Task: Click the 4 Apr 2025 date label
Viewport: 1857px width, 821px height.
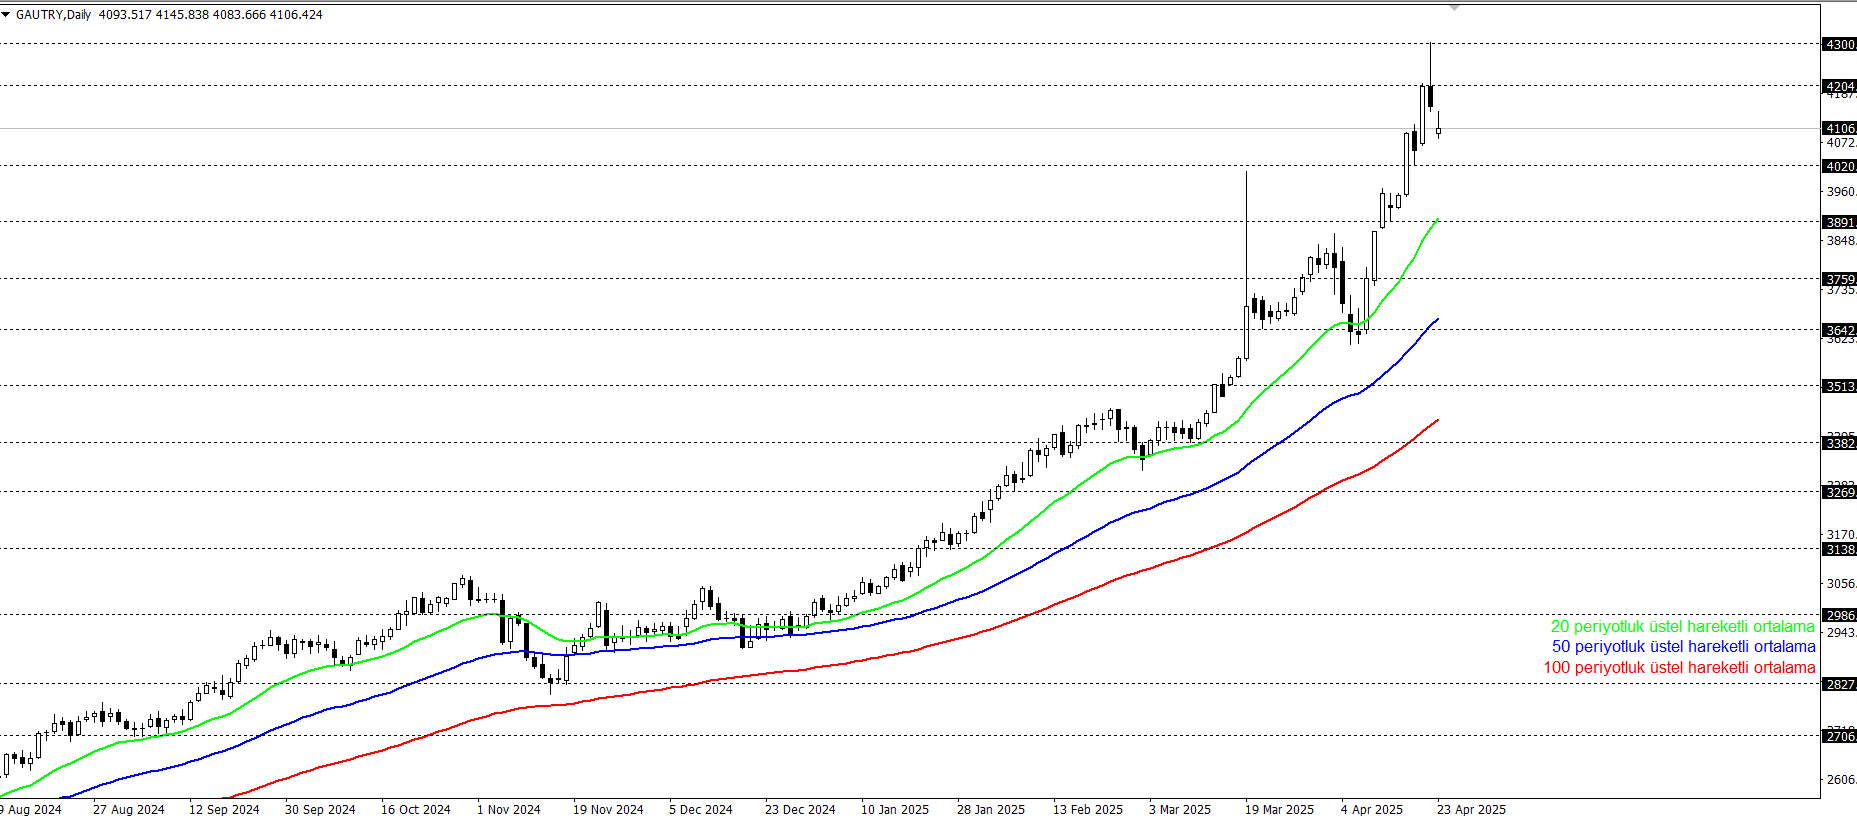Action: tap(1372, 810)
